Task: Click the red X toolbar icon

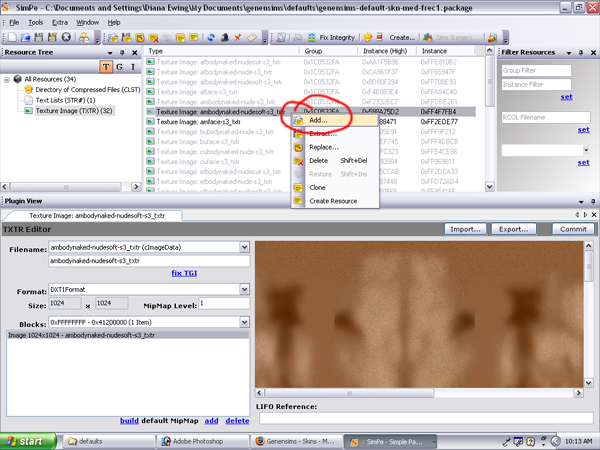Action: 238,38
